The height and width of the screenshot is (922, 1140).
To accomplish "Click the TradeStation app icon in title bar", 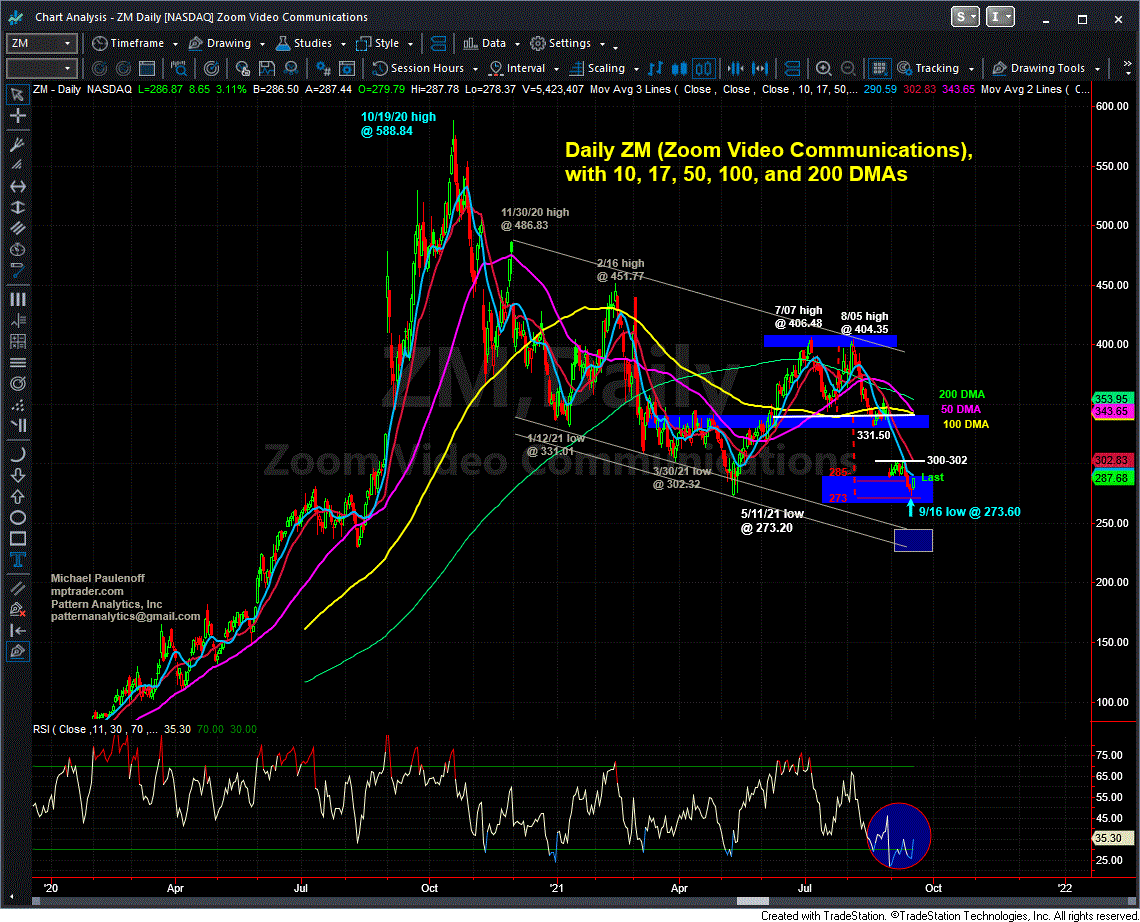I will pyautogui.click(x=15, y=17).
